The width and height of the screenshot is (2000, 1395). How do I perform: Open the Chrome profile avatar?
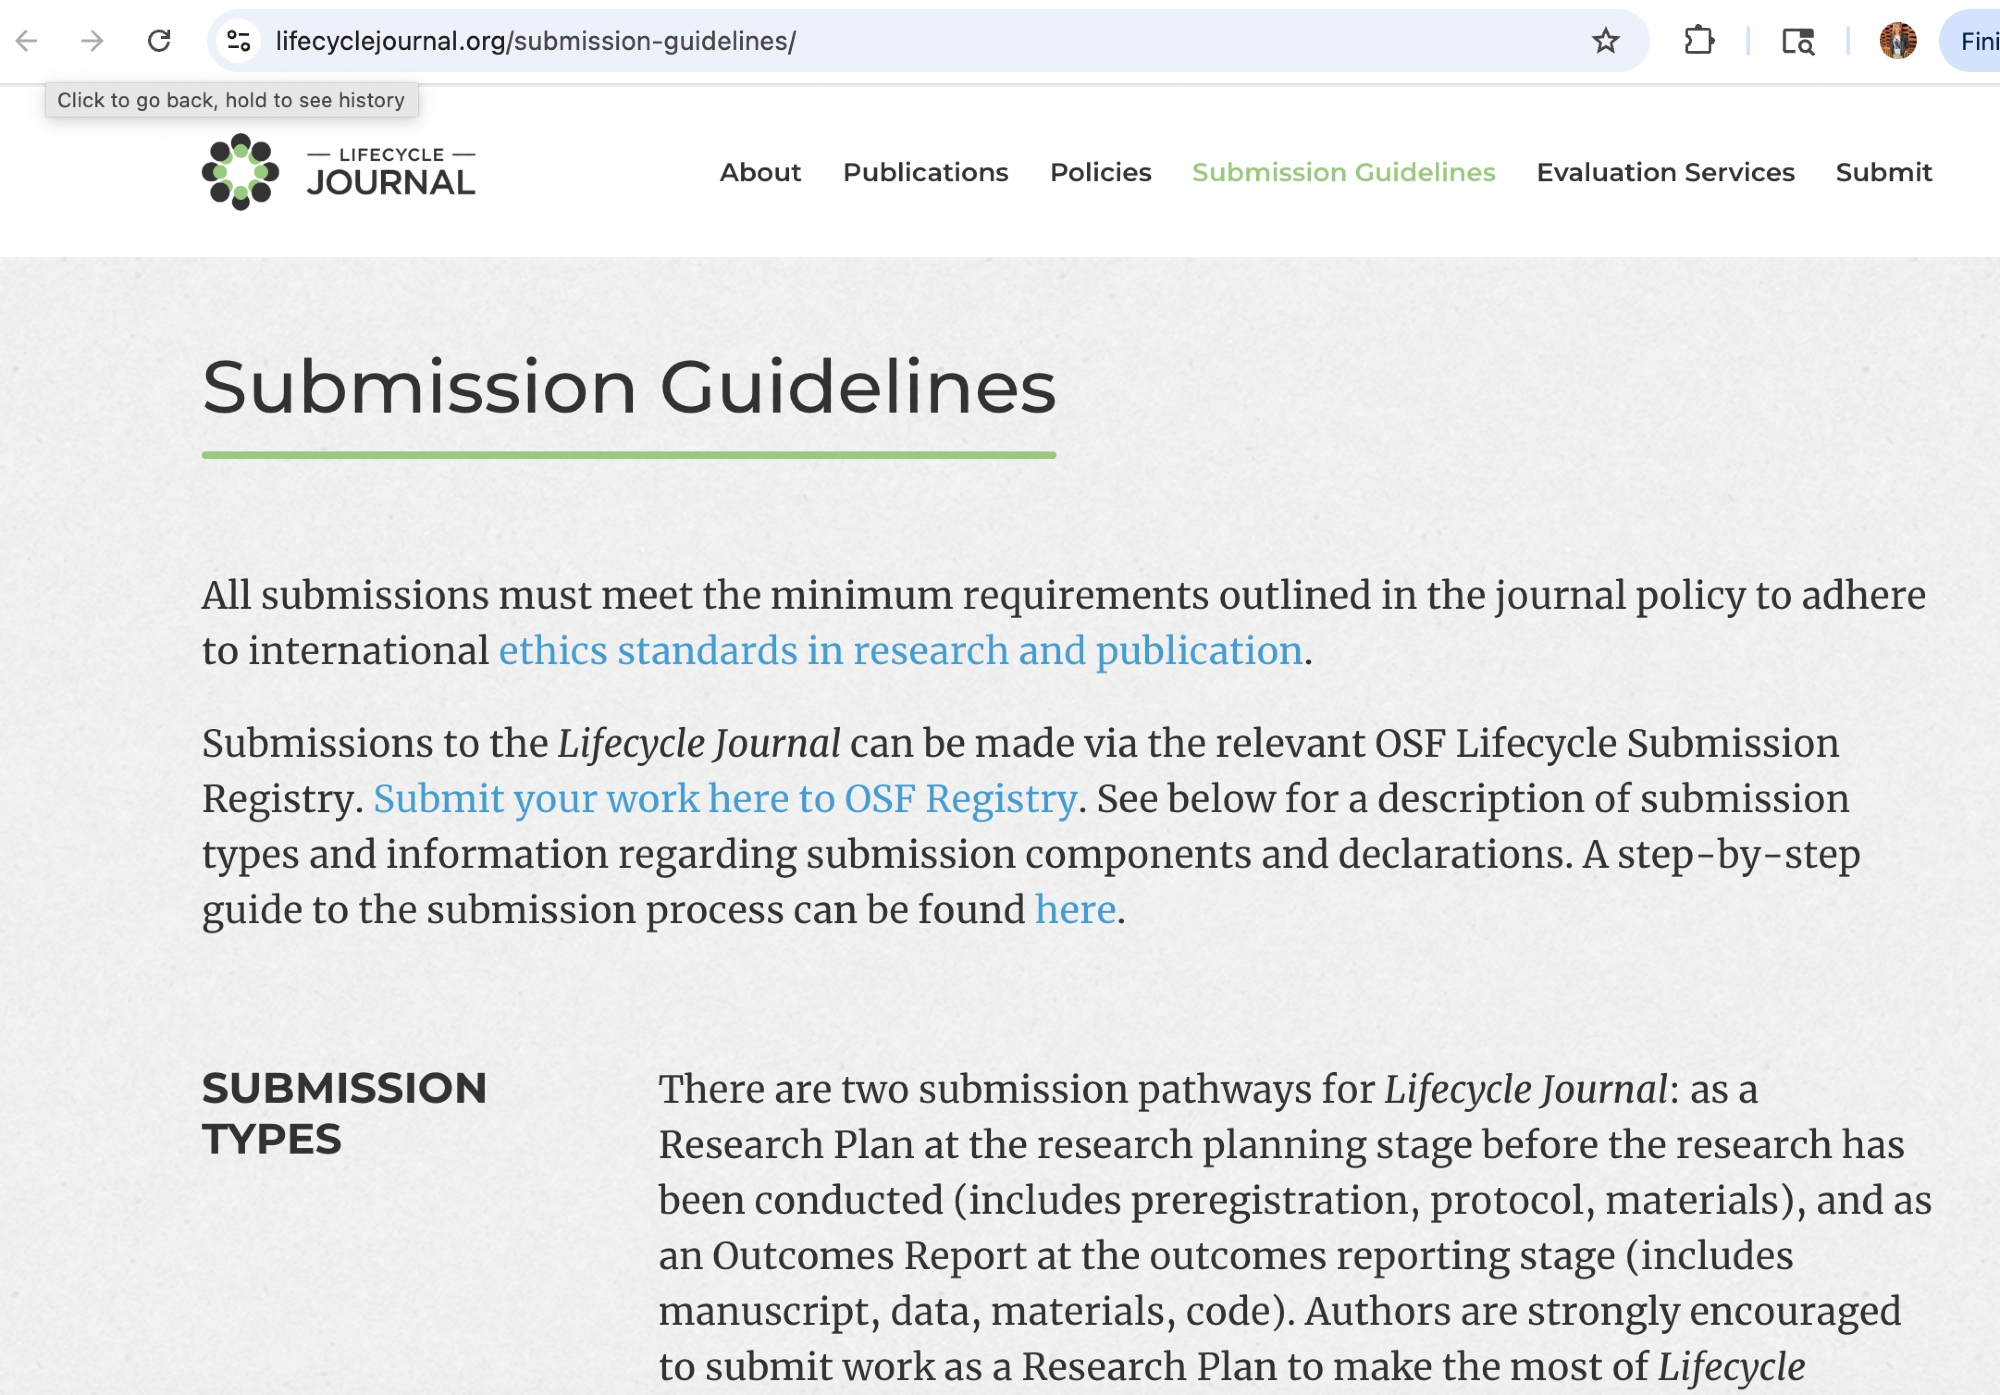click(x=1897, y=41)
